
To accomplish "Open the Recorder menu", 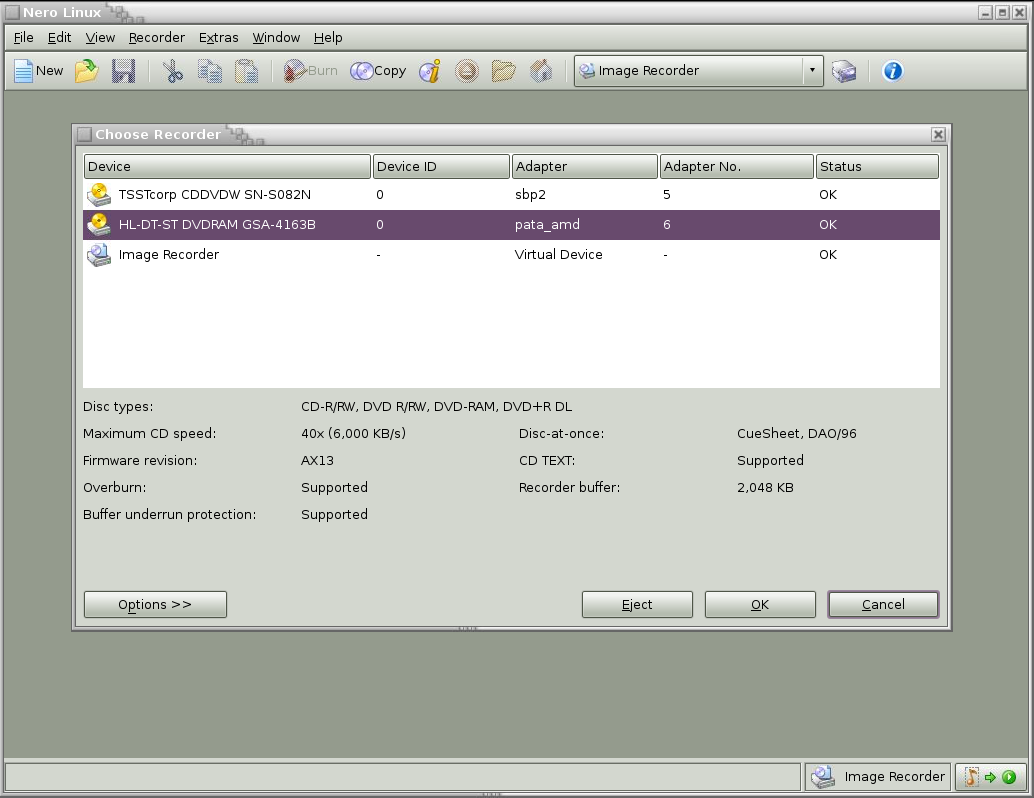I will tap(157, 38).
